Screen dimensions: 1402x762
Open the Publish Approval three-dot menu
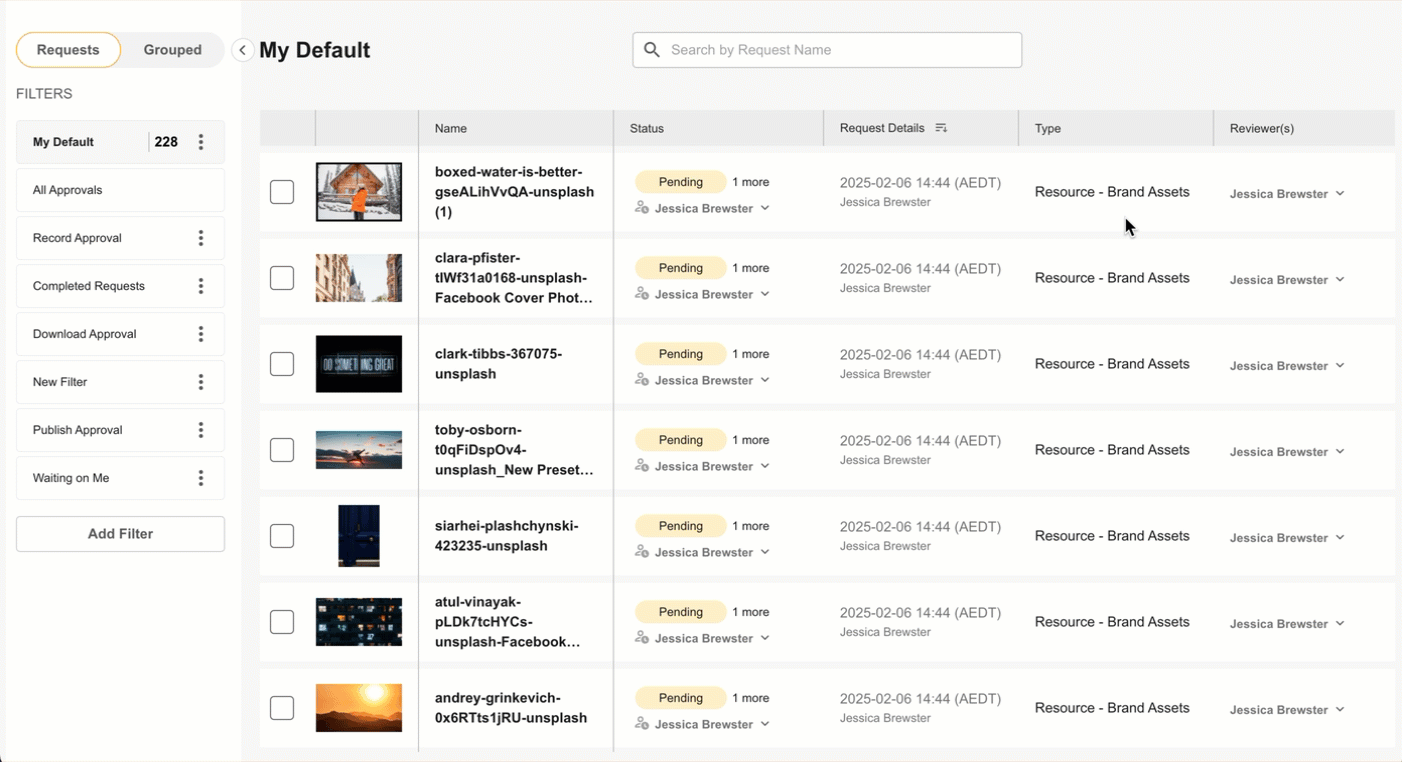(x=201, y=430)
